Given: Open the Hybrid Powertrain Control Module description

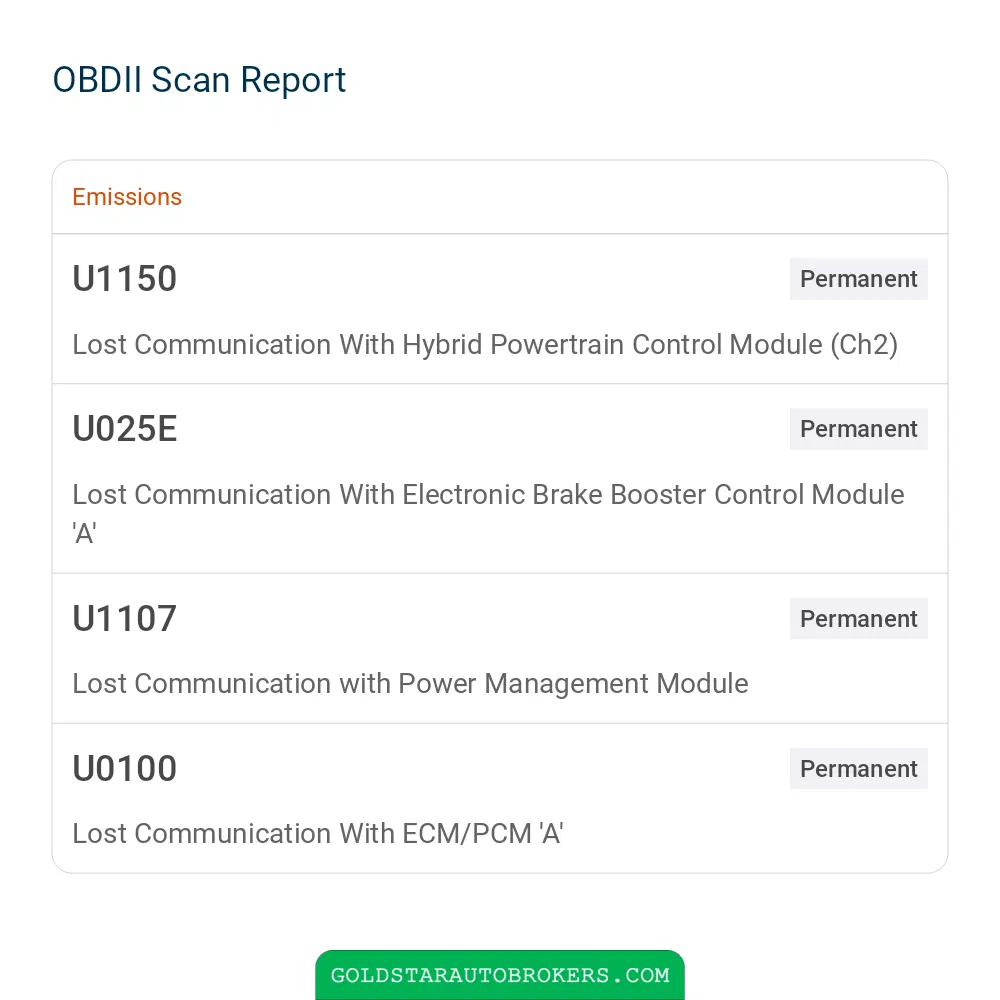Looking at the screenshot, I should [x=485, y=344].
